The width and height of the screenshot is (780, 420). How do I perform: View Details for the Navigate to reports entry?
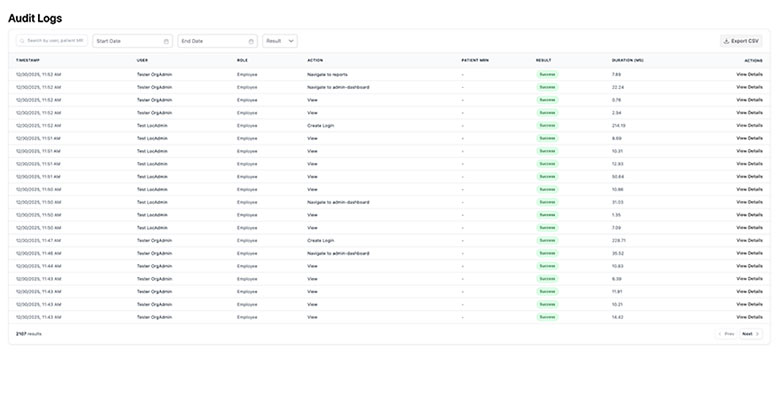click(x=749, y=74)
